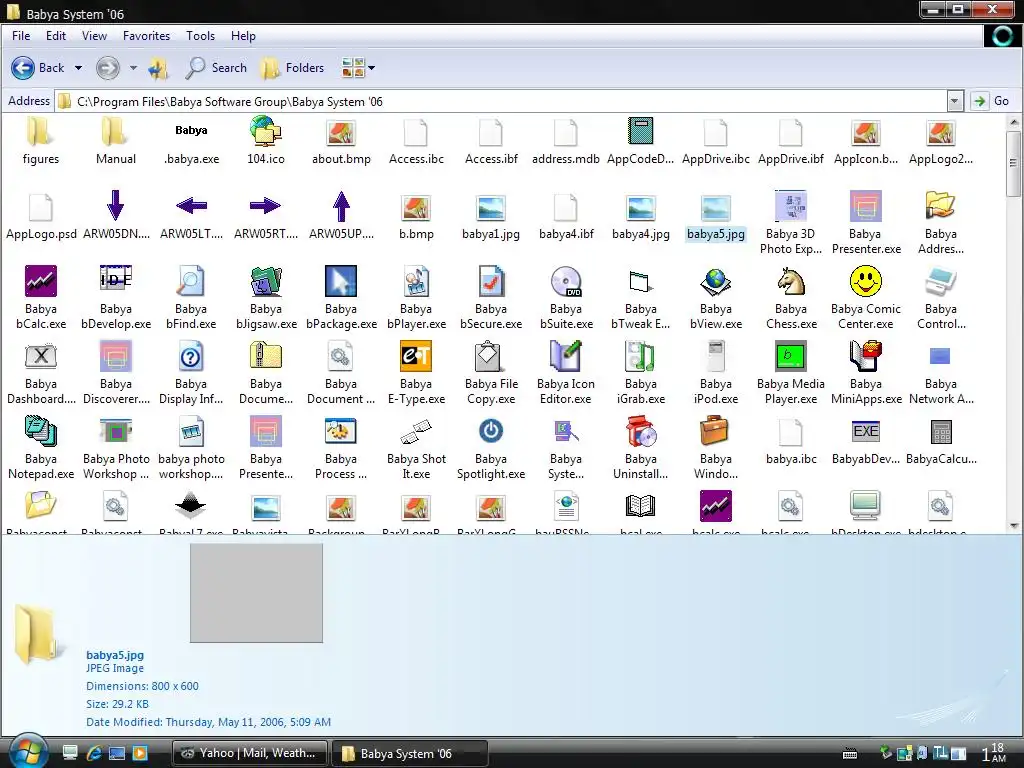Open Babya E-Type.exe orange icon
Image resolution: width=1024 pixels, height=768 pixels.
coord(416,357)
